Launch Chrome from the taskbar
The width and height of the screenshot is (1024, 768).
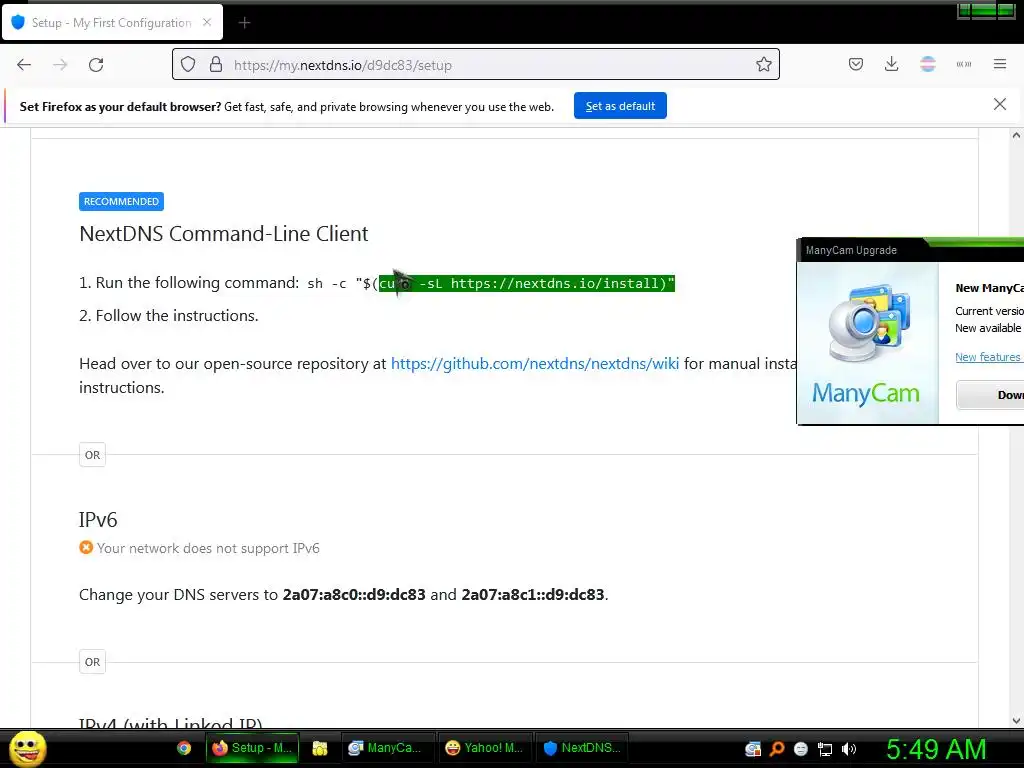[x=184, y=748]
